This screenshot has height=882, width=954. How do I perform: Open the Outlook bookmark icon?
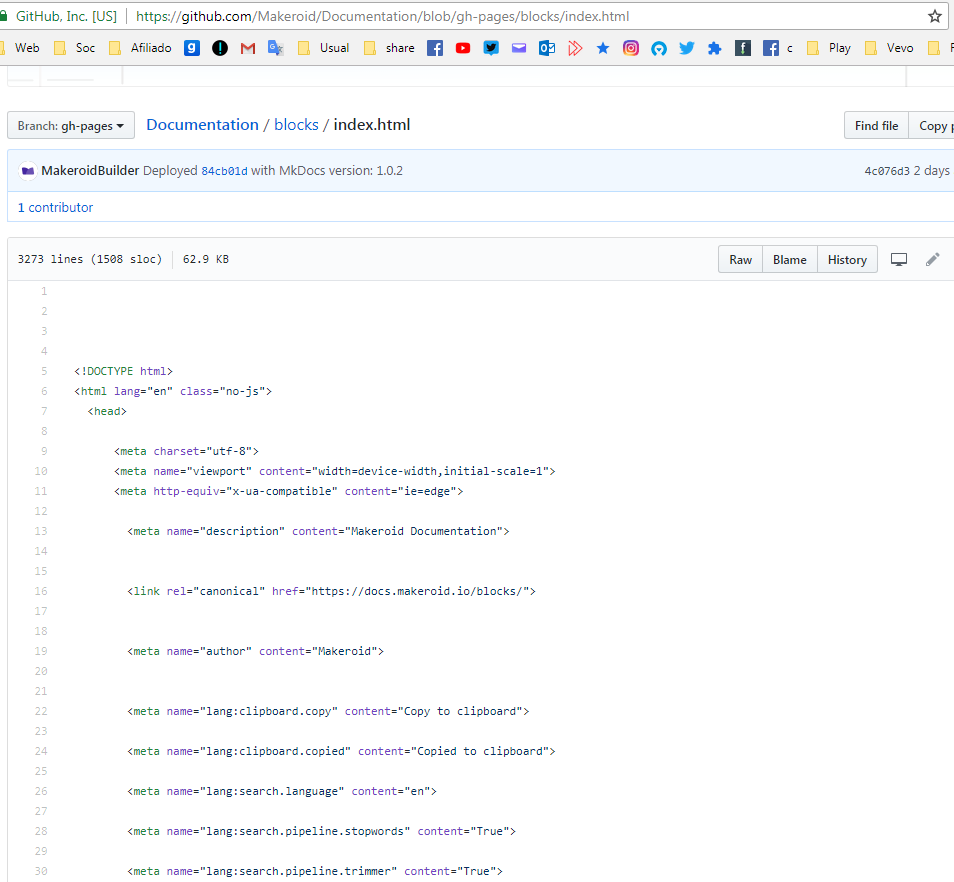[x=547, y=48]
